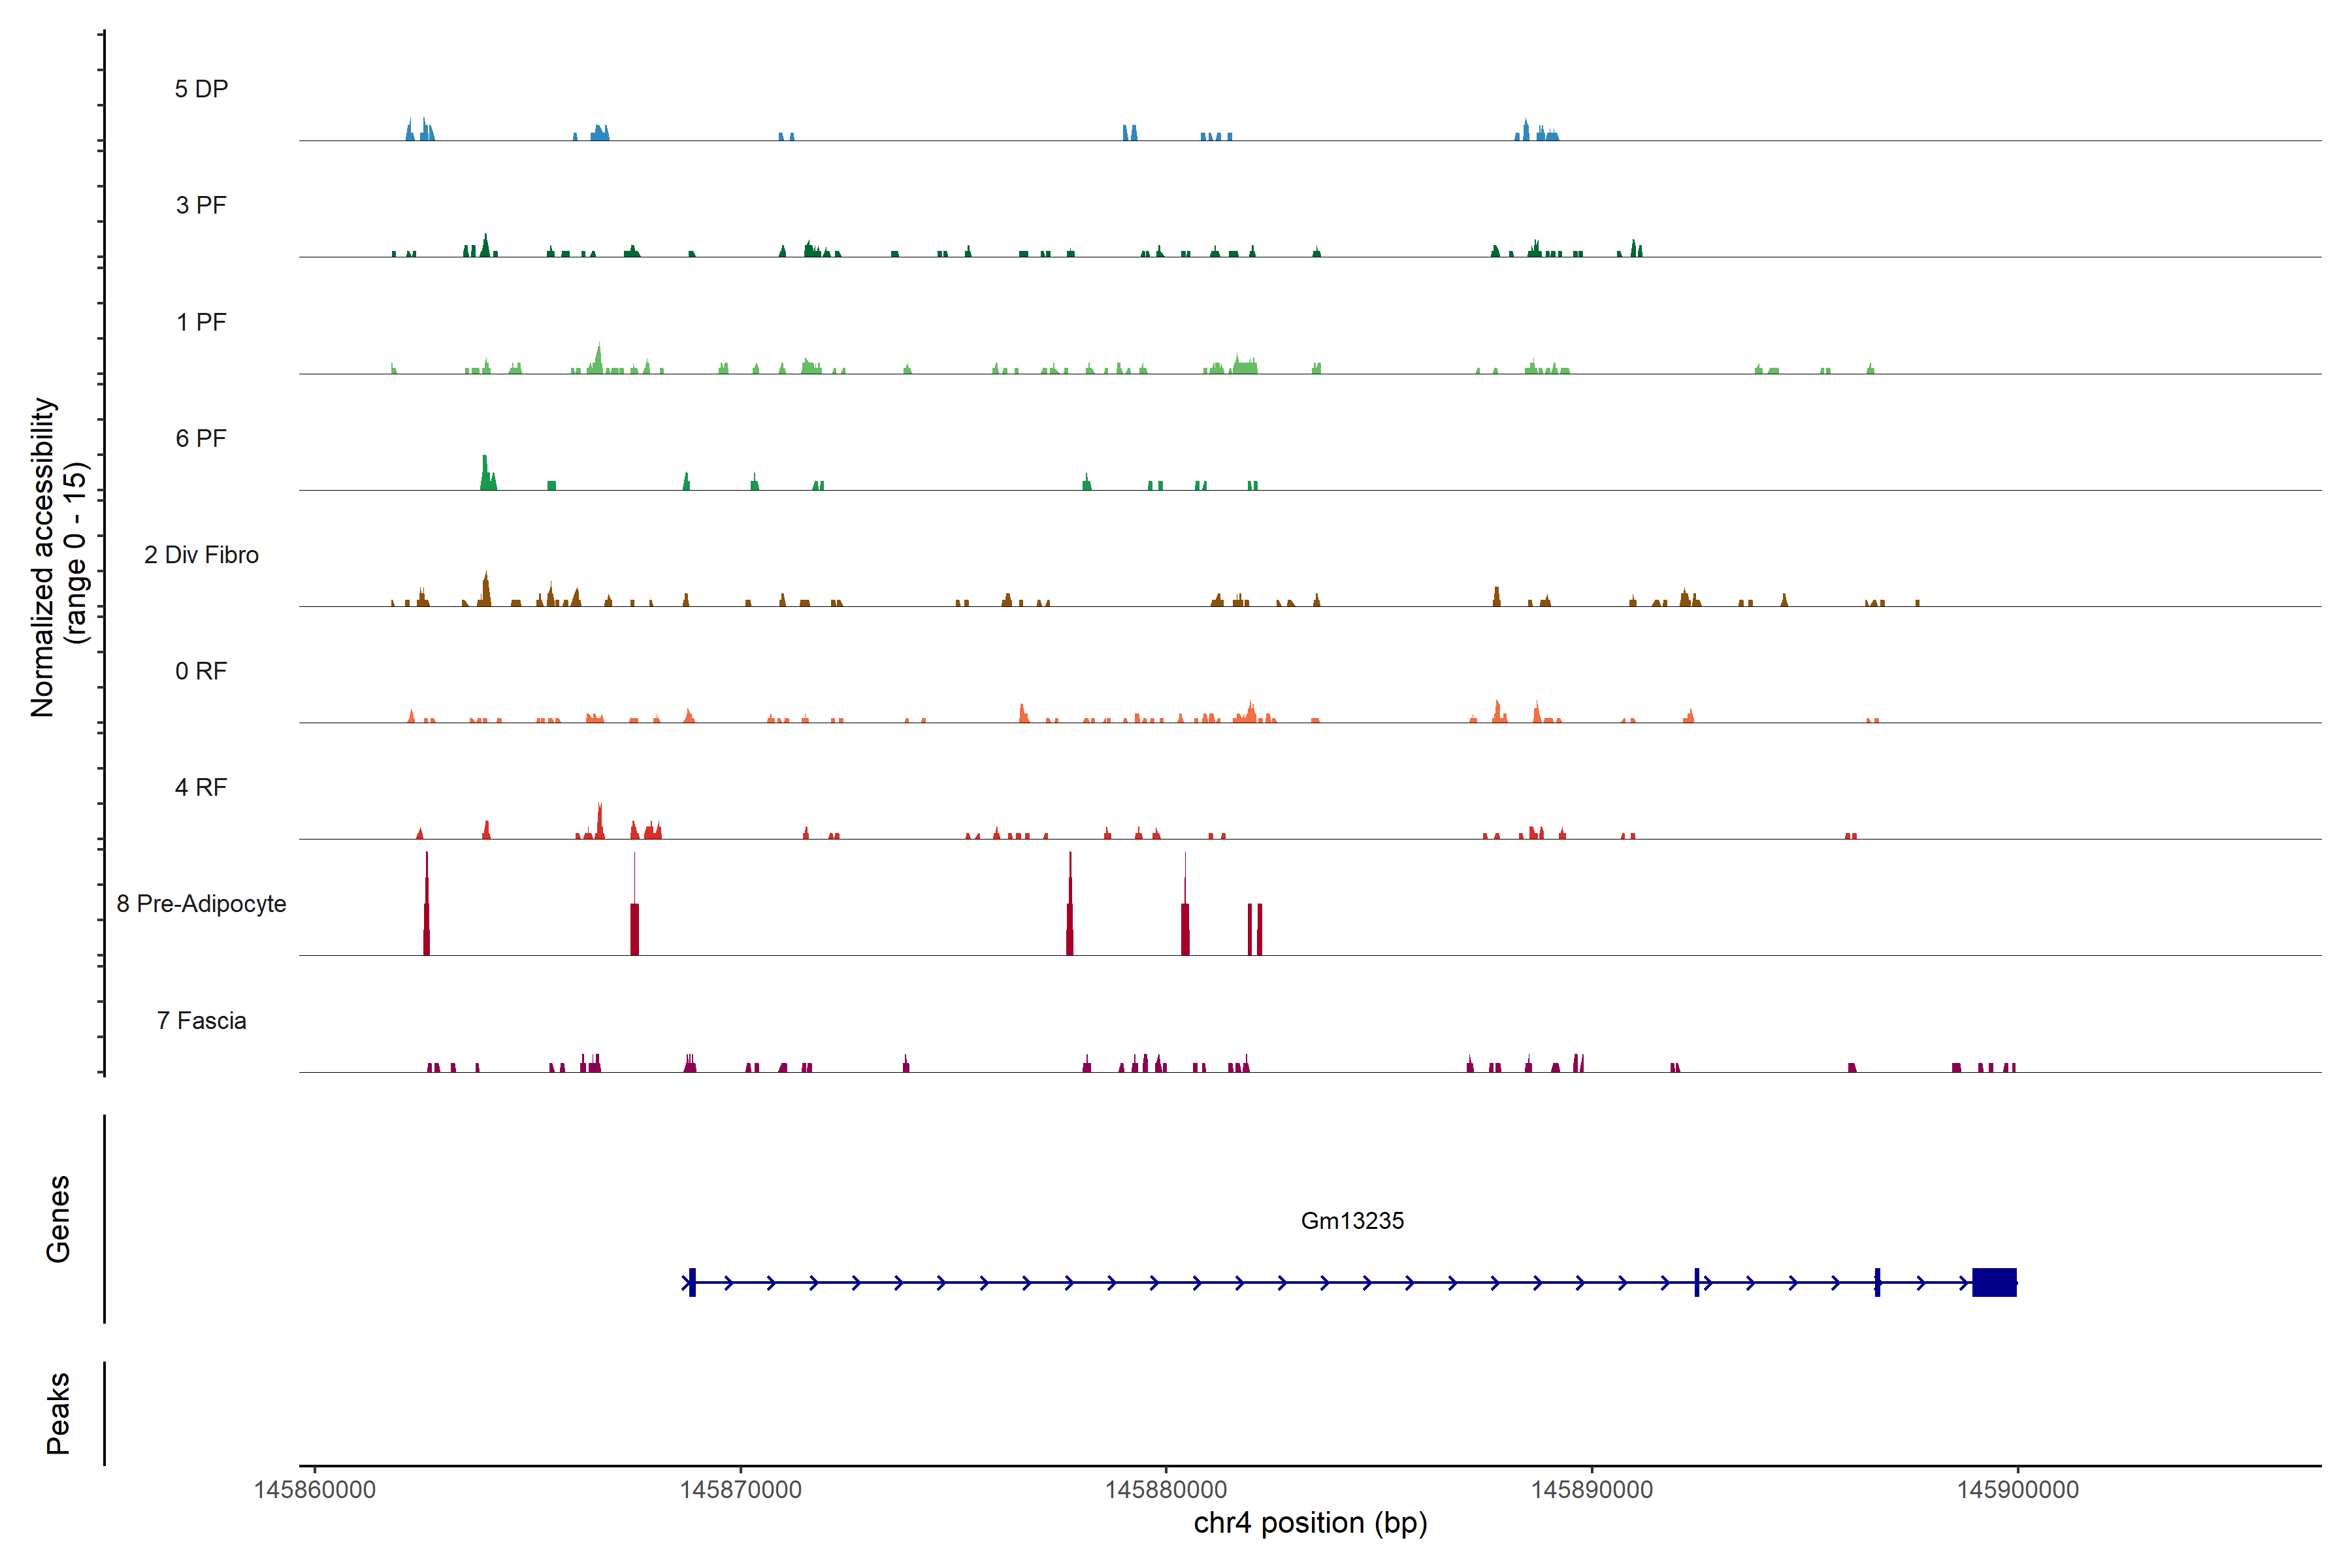Click the 4 RF track label
2352x1568 pixels.
201,787
